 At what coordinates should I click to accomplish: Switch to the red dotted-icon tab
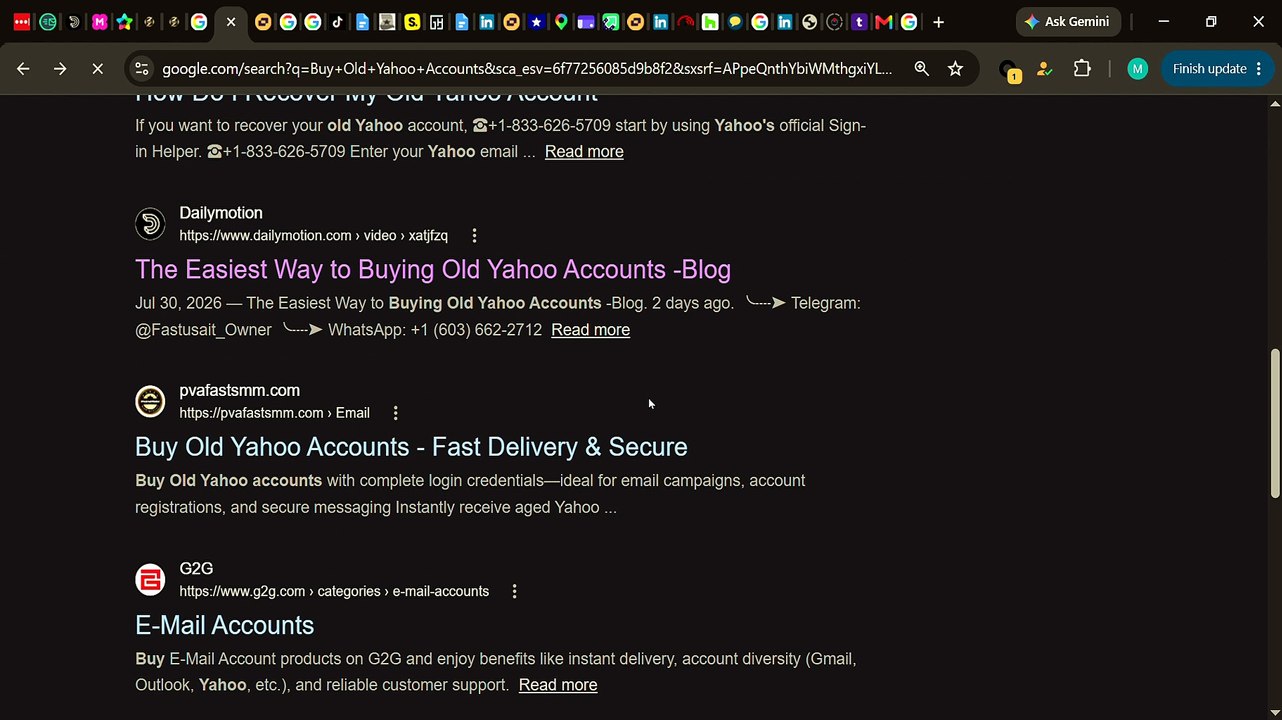coord(22,22)
